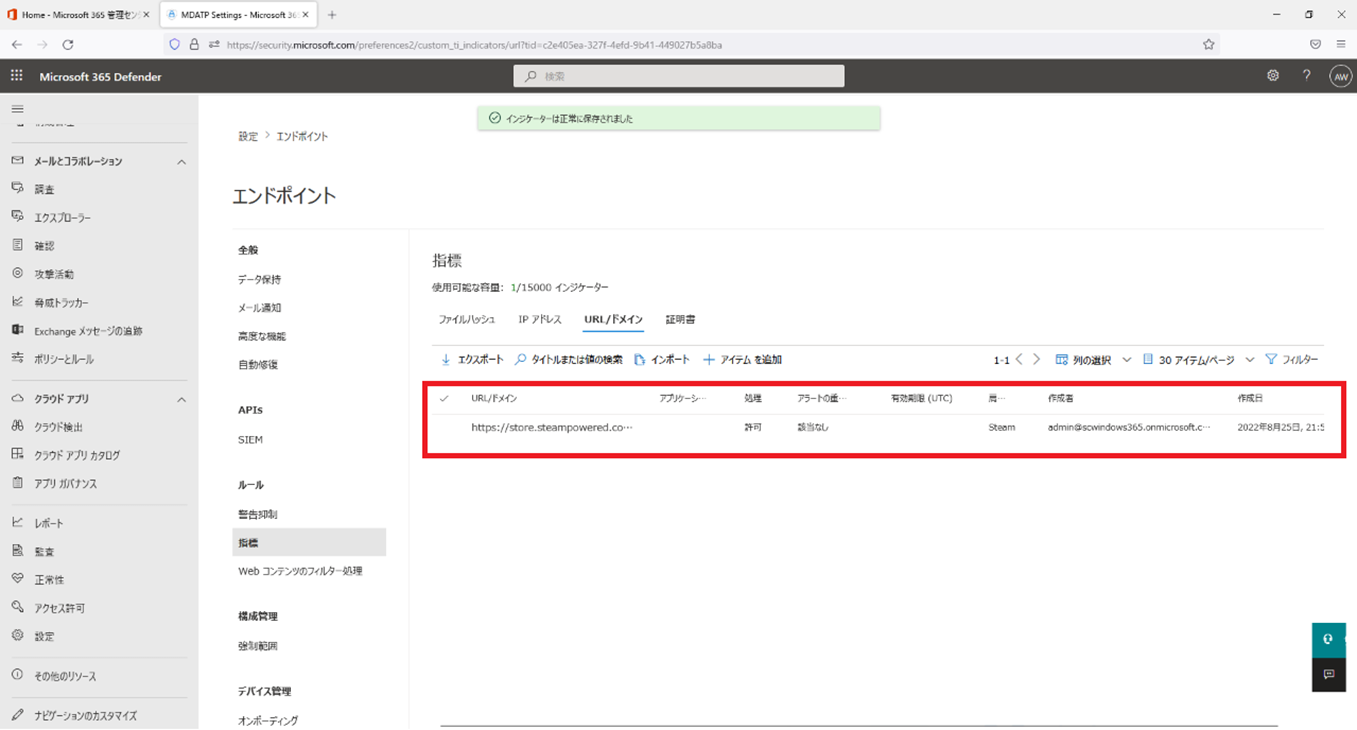The height and width of the screenshot is (730, 1357).
Task: Open 強制範囲 under 構成管理
Action: (257, 646)
